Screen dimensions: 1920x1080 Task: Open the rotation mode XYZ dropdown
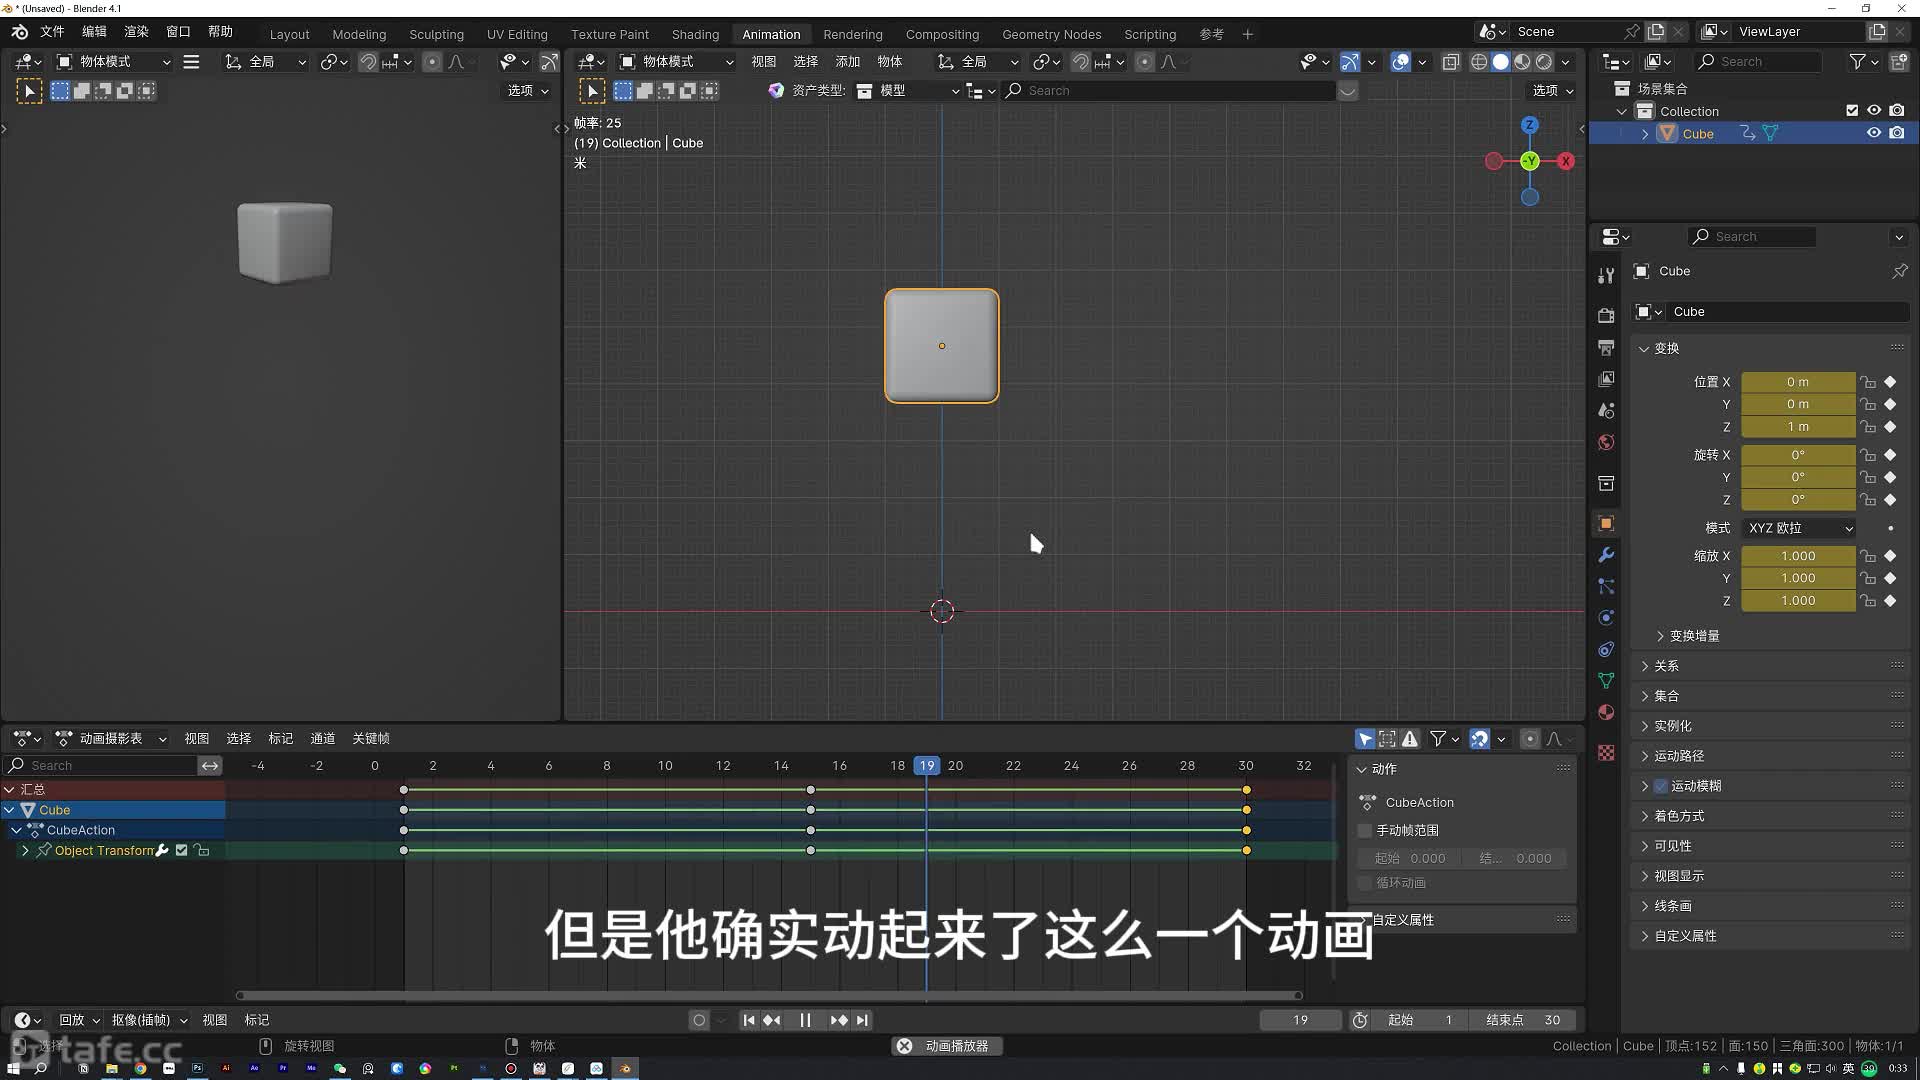pos(1799,528)
